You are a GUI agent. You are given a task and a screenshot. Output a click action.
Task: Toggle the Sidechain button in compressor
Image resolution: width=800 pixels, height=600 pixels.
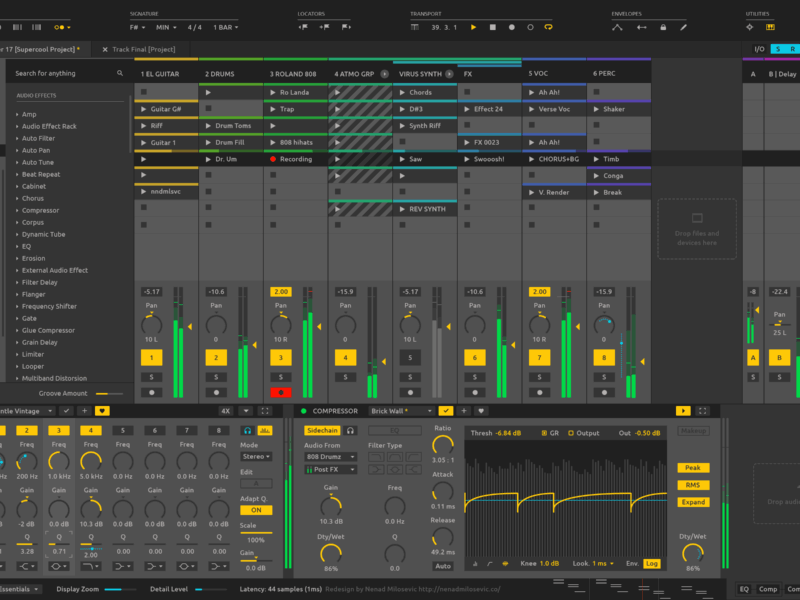tap(322, 430)
